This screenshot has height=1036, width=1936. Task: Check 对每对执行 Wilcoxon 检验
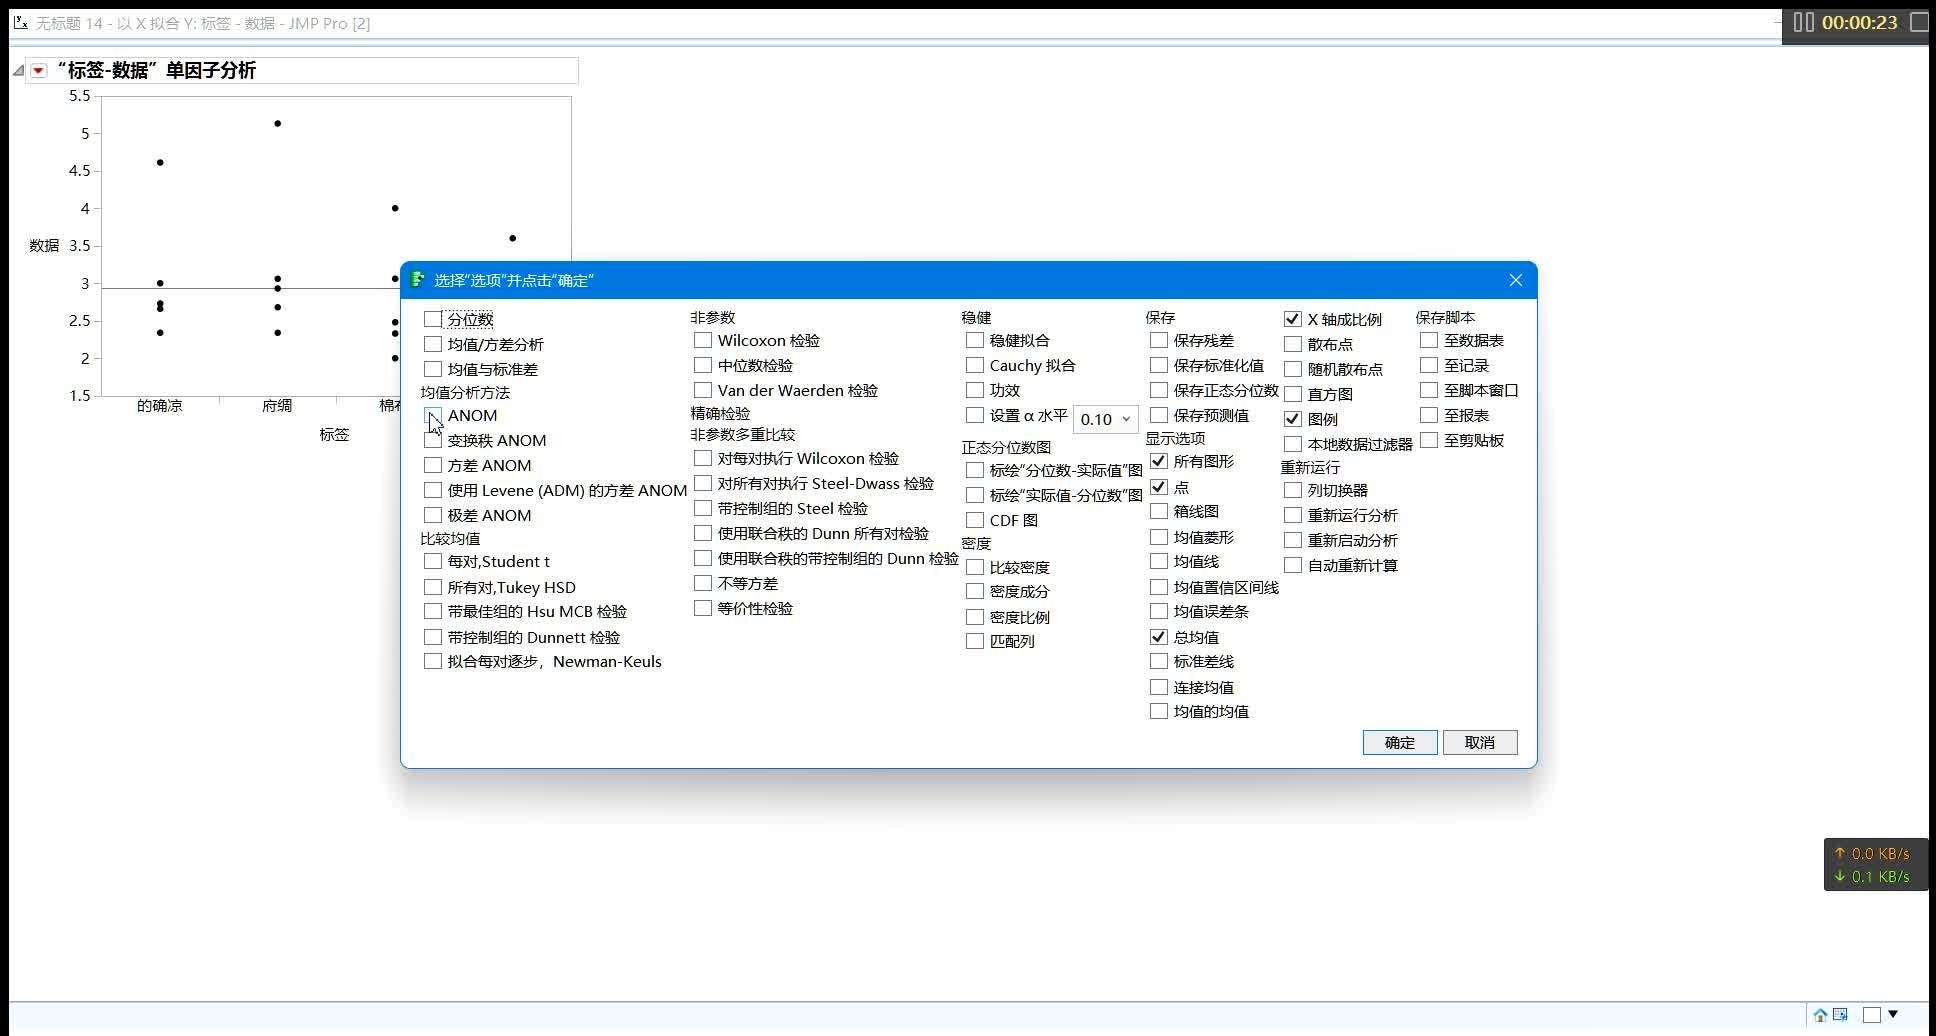pos(703,458)
